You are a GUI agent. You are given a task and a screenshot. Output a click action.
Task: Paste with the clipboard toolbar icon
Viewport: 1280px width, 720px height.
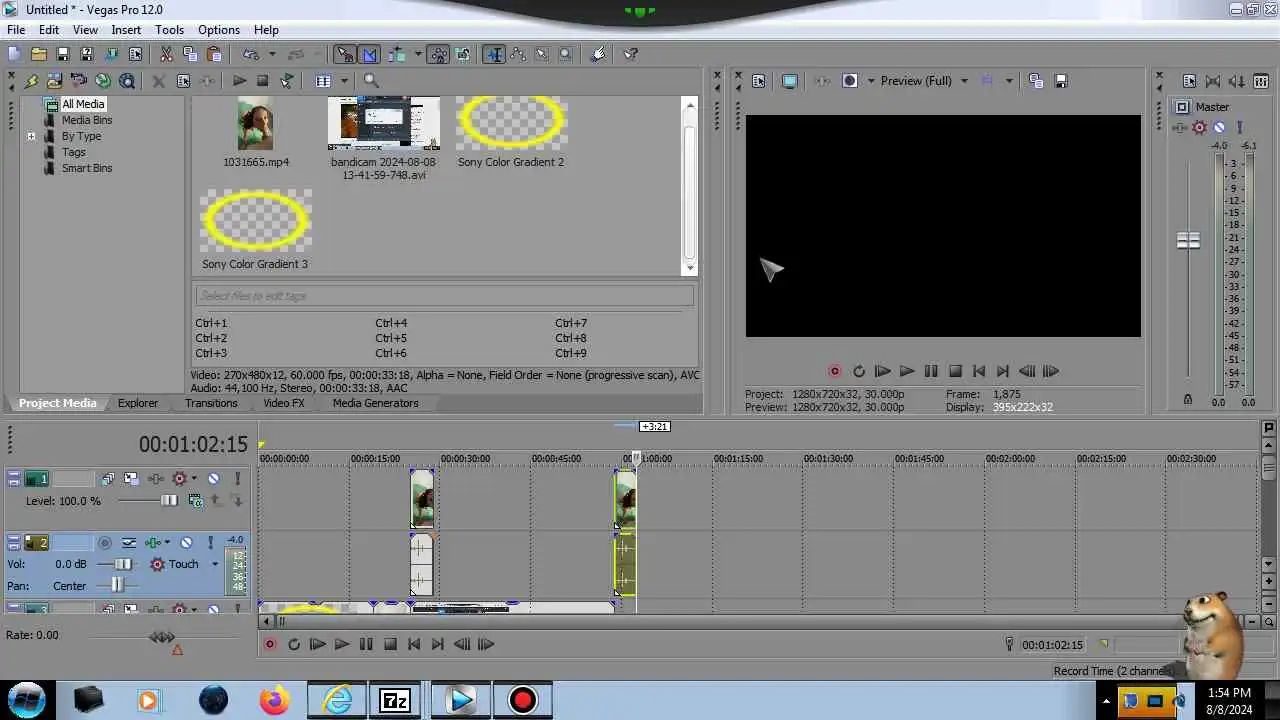click(214, 54)
